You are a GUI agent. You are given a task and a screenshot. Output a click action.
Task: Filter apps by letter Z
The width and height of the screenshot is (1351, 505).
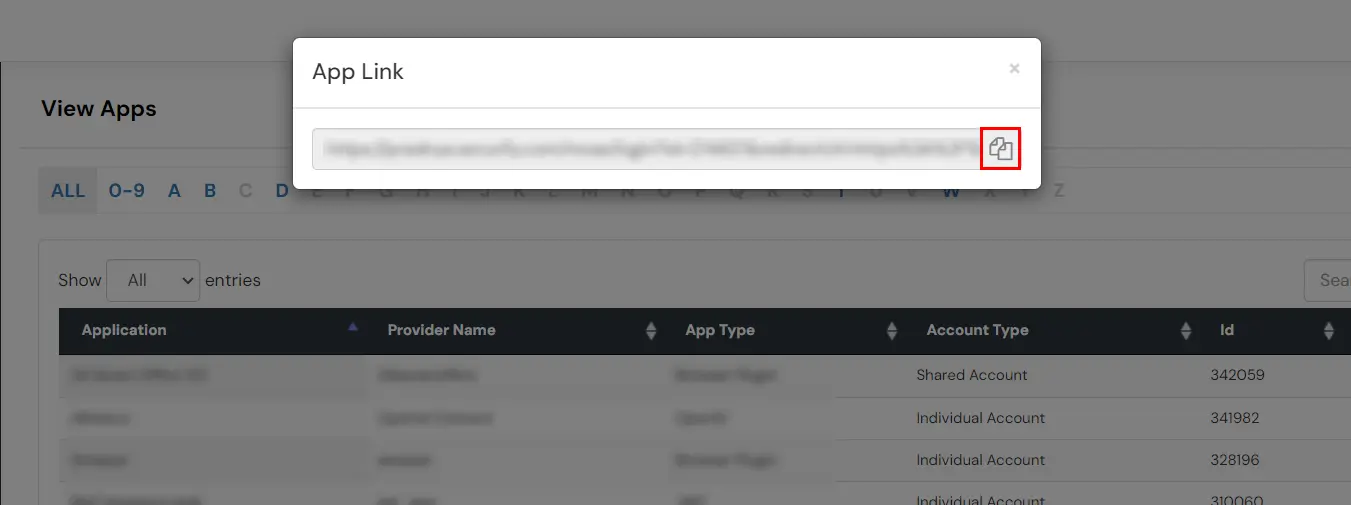pyautogui.click(x=1059, y=190)
